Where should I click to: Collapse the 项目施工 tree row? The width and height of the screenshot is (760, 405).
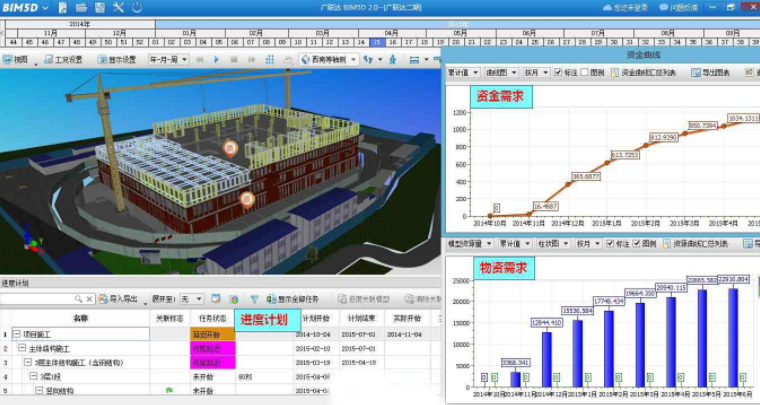click(17, 334)
